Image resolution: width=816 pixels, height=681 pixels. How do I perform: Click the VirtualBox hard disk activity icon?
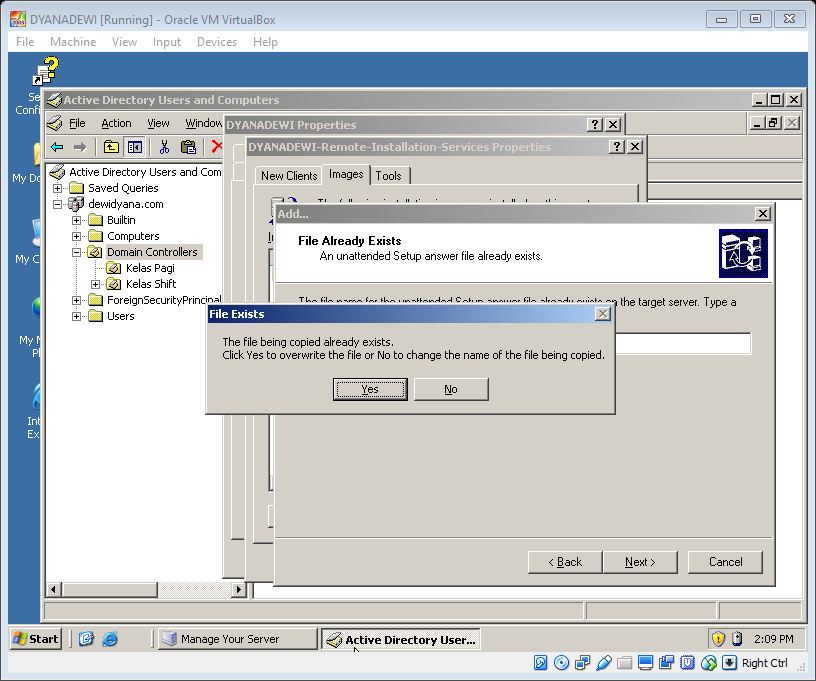pyautogui.click(x=541, y=663)
